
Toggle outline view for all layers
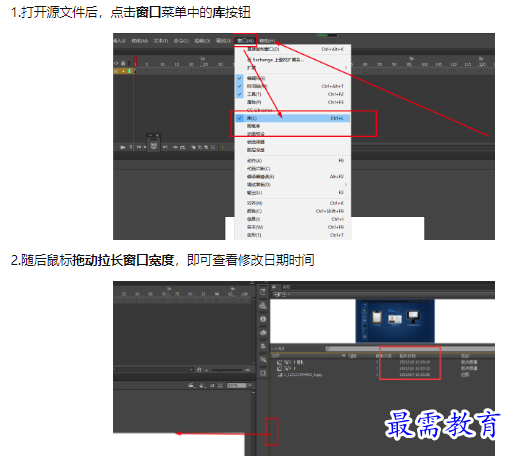(129, 63)
